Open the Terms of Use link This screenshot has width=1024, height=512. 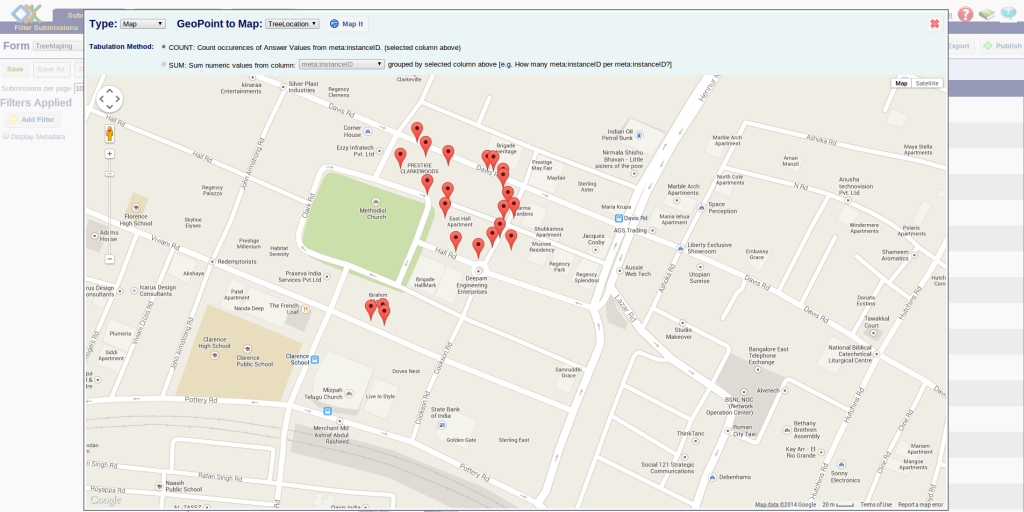click(x=876, y=505)
